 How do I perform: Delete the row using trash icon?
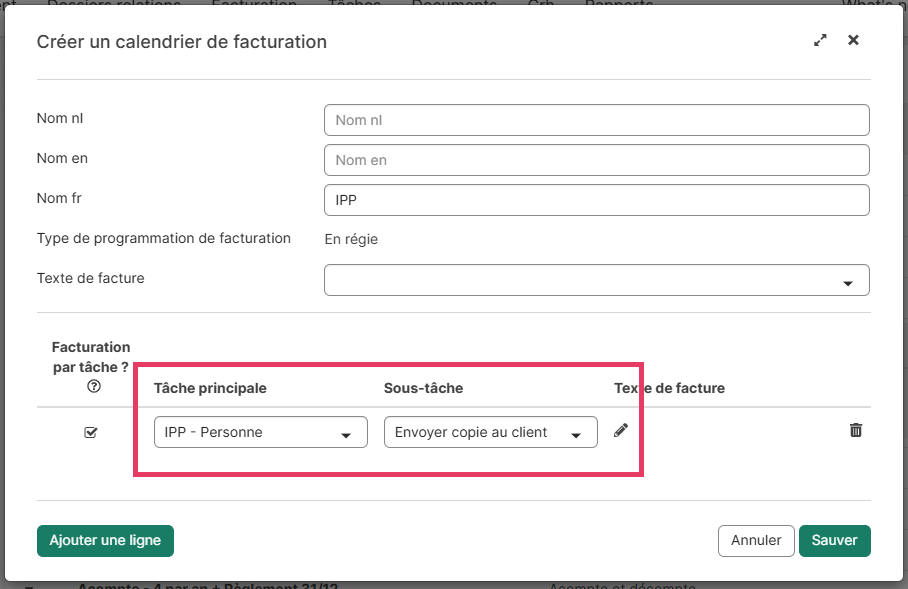pos(856,430)
